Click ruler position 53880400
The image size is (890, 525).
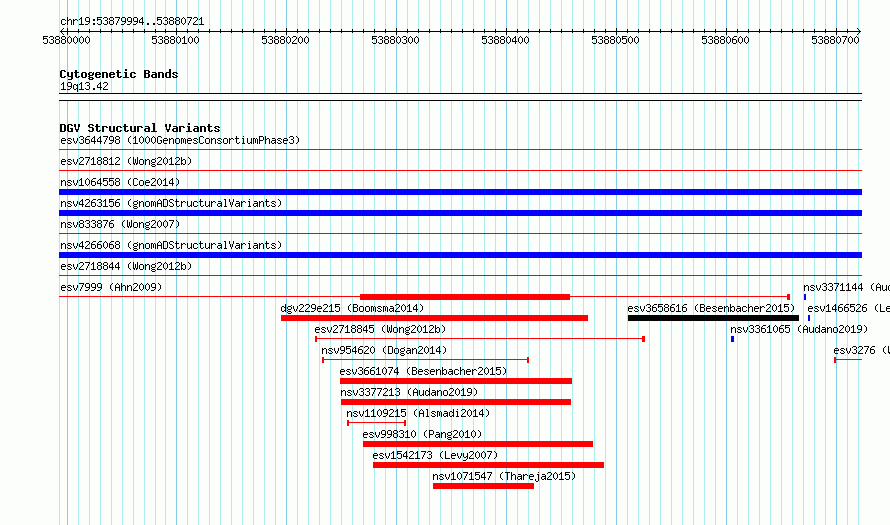click(505, 40)
